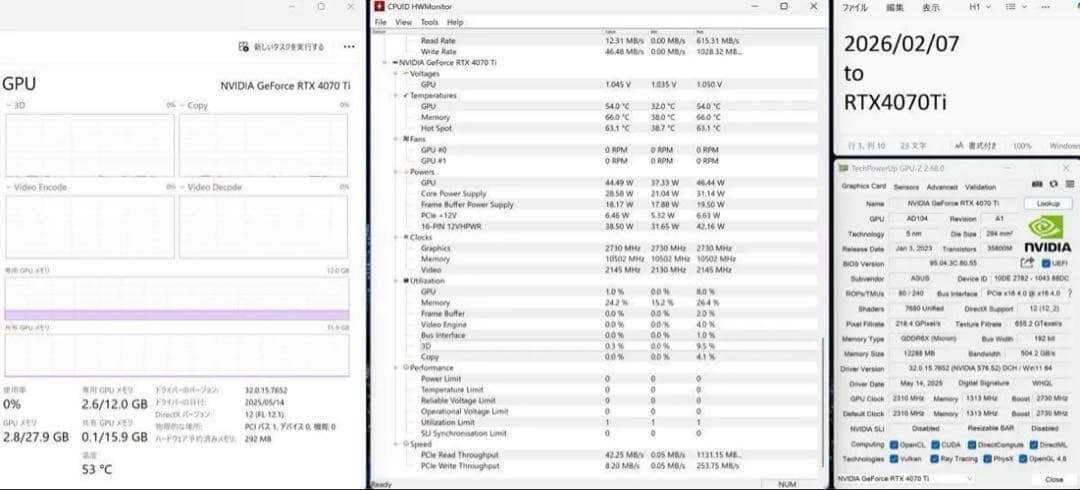Switch to the Advanced tab in GPU-Z

(x=942, y=187)
